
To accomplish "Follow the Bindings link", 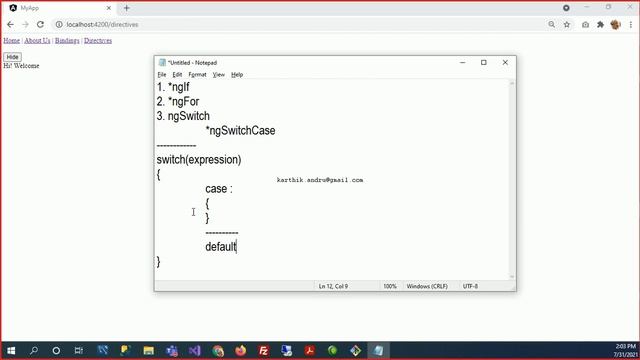I will click(x=67, y=40).
